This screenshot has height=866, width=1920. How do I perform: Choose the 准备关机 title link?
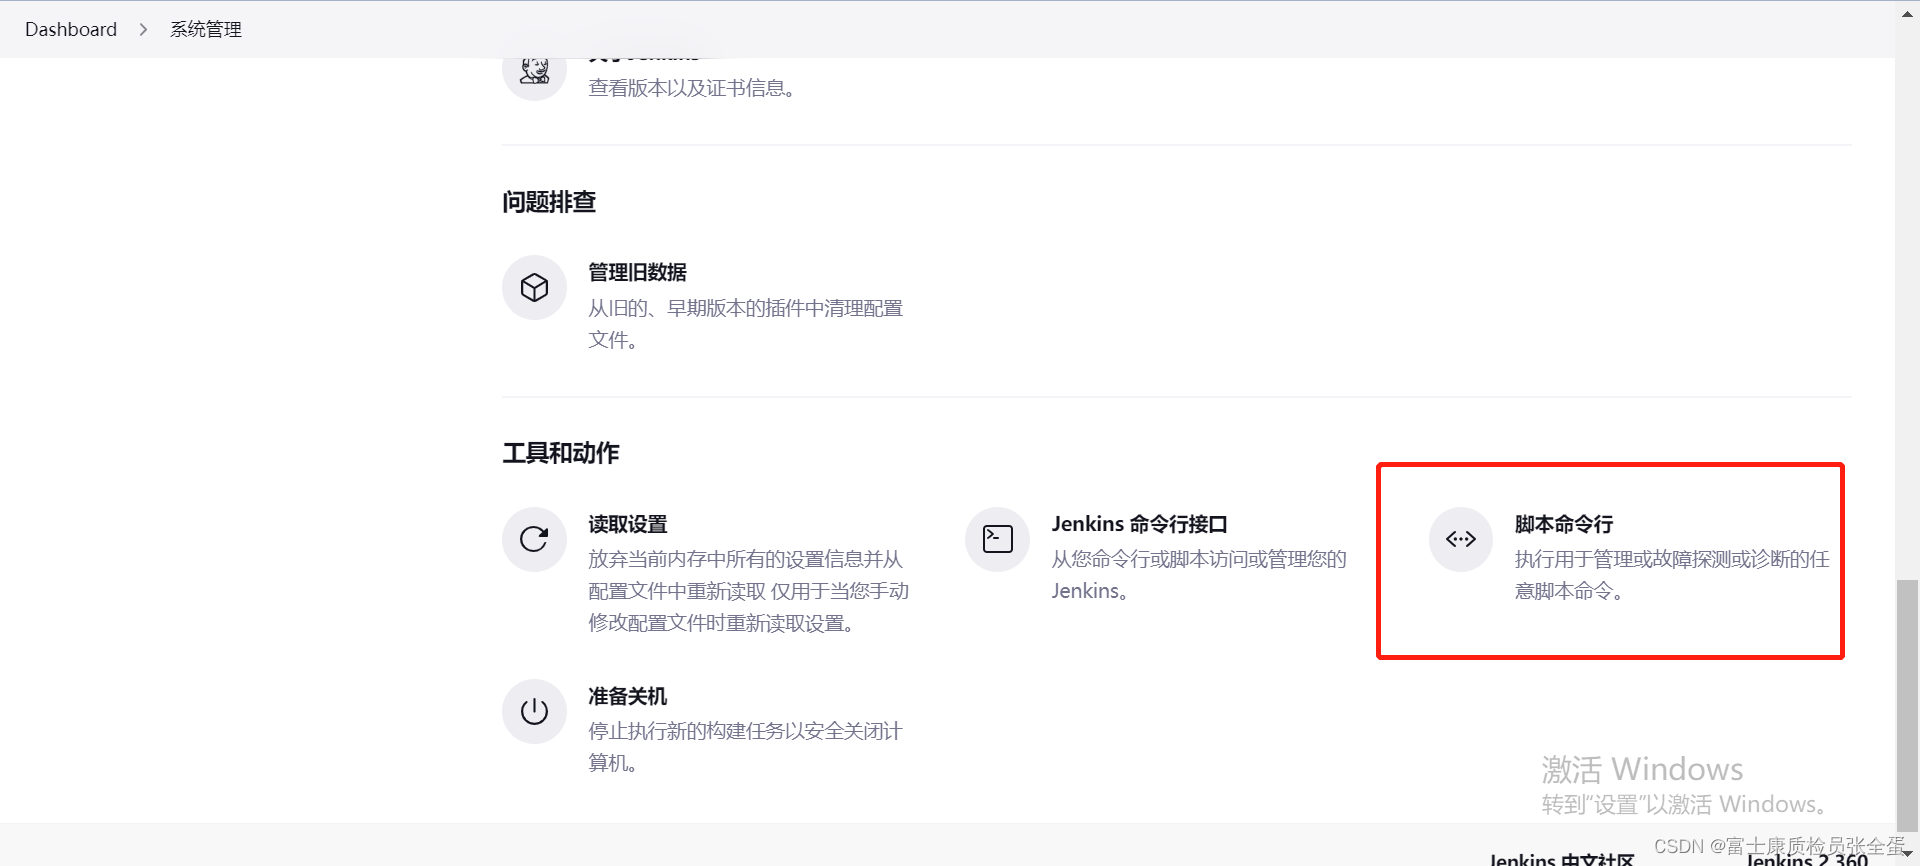click(627, 696)
